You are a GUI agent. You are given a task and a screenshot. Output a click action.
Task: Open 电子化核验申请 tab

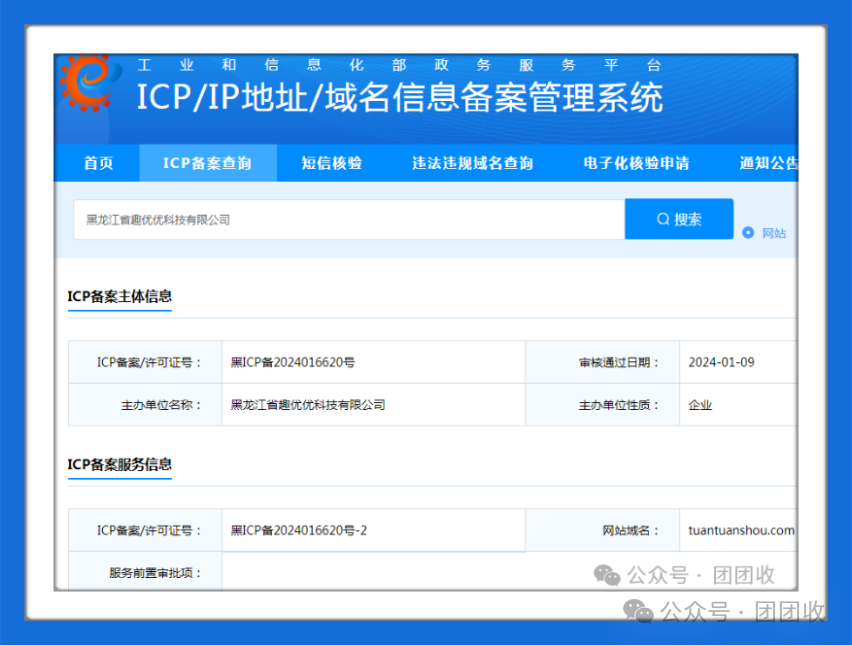coord(636,163)
